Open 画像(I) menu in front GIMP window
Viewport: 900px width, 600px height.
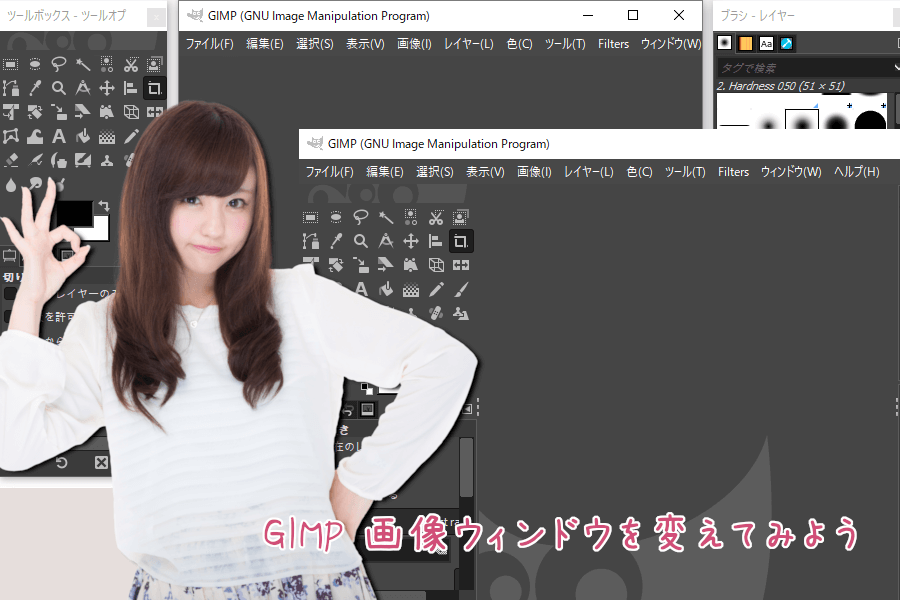[x=534, y=172]
